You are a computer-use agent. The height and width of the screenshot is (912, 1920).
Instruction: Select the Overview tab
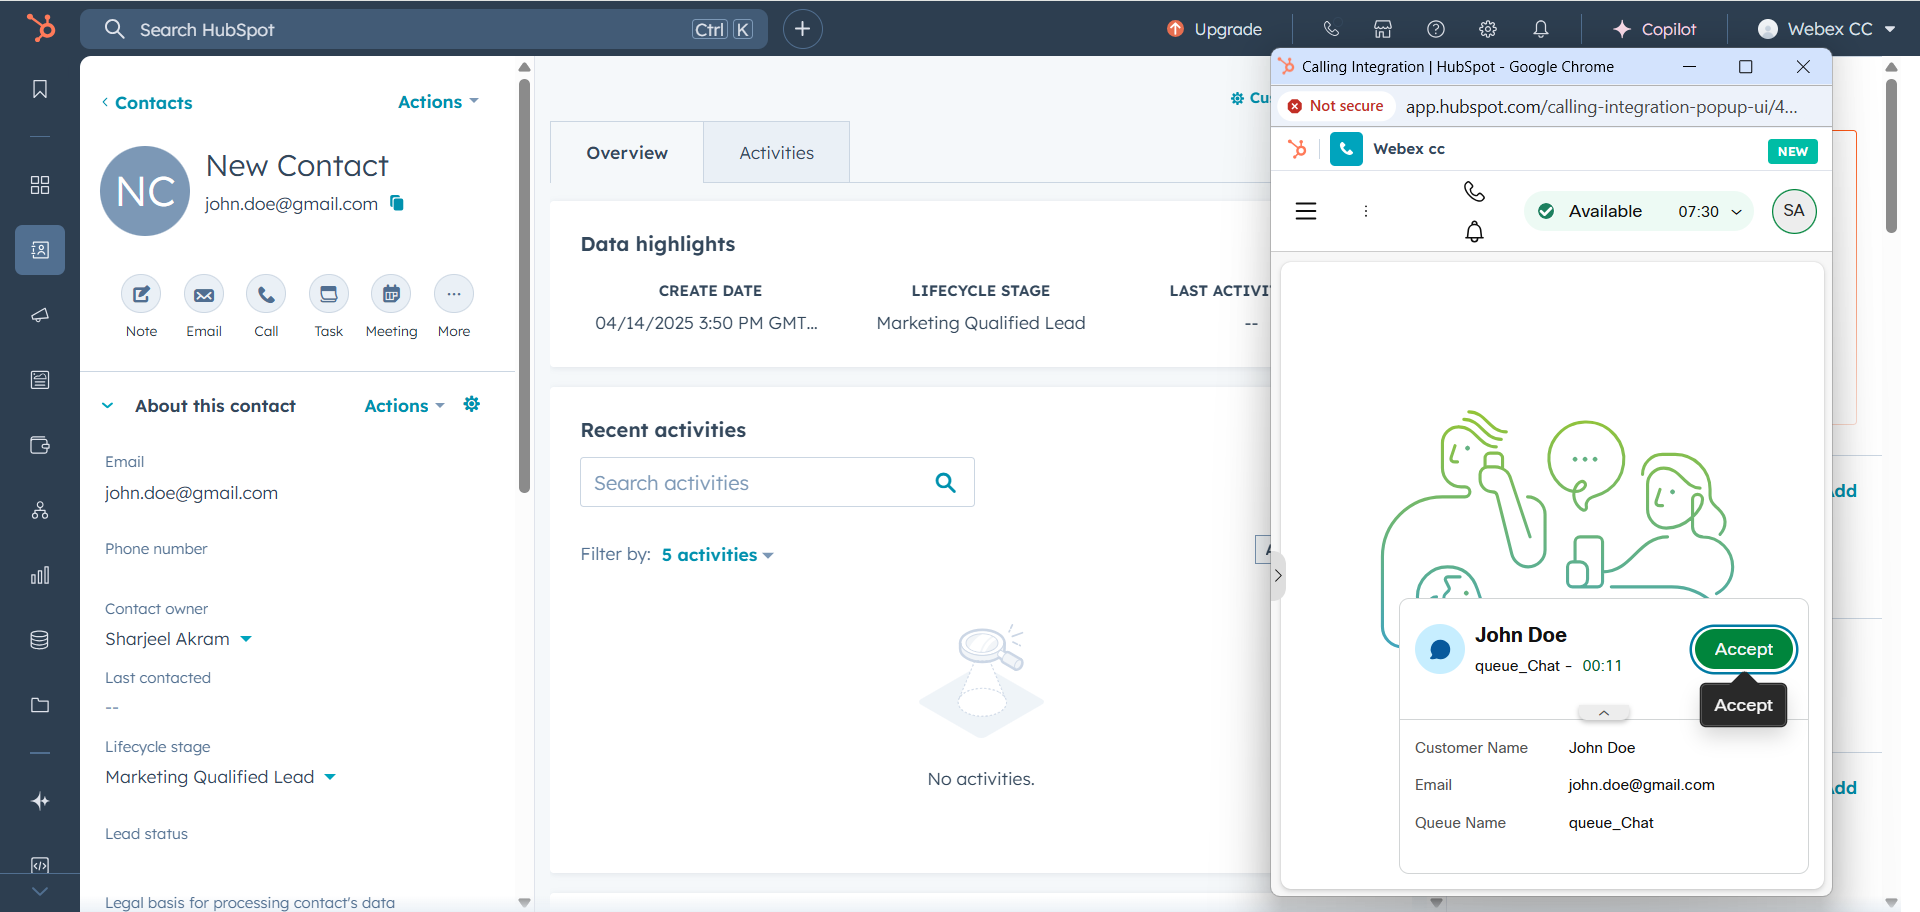tap(627, 153)
